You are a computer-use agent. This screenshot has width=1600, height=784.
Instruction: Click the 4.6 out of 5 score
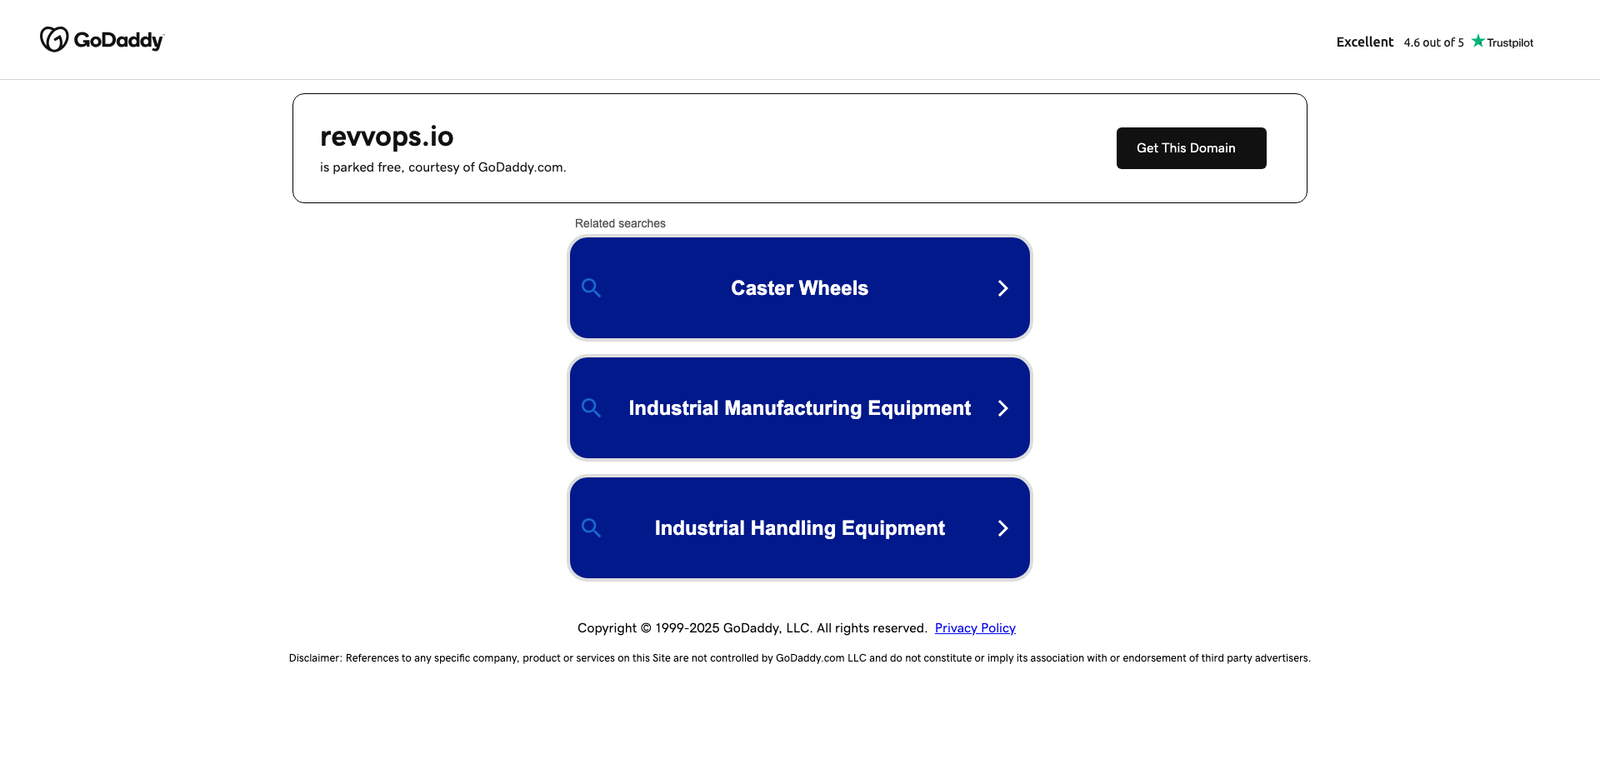coord(1433,43)
